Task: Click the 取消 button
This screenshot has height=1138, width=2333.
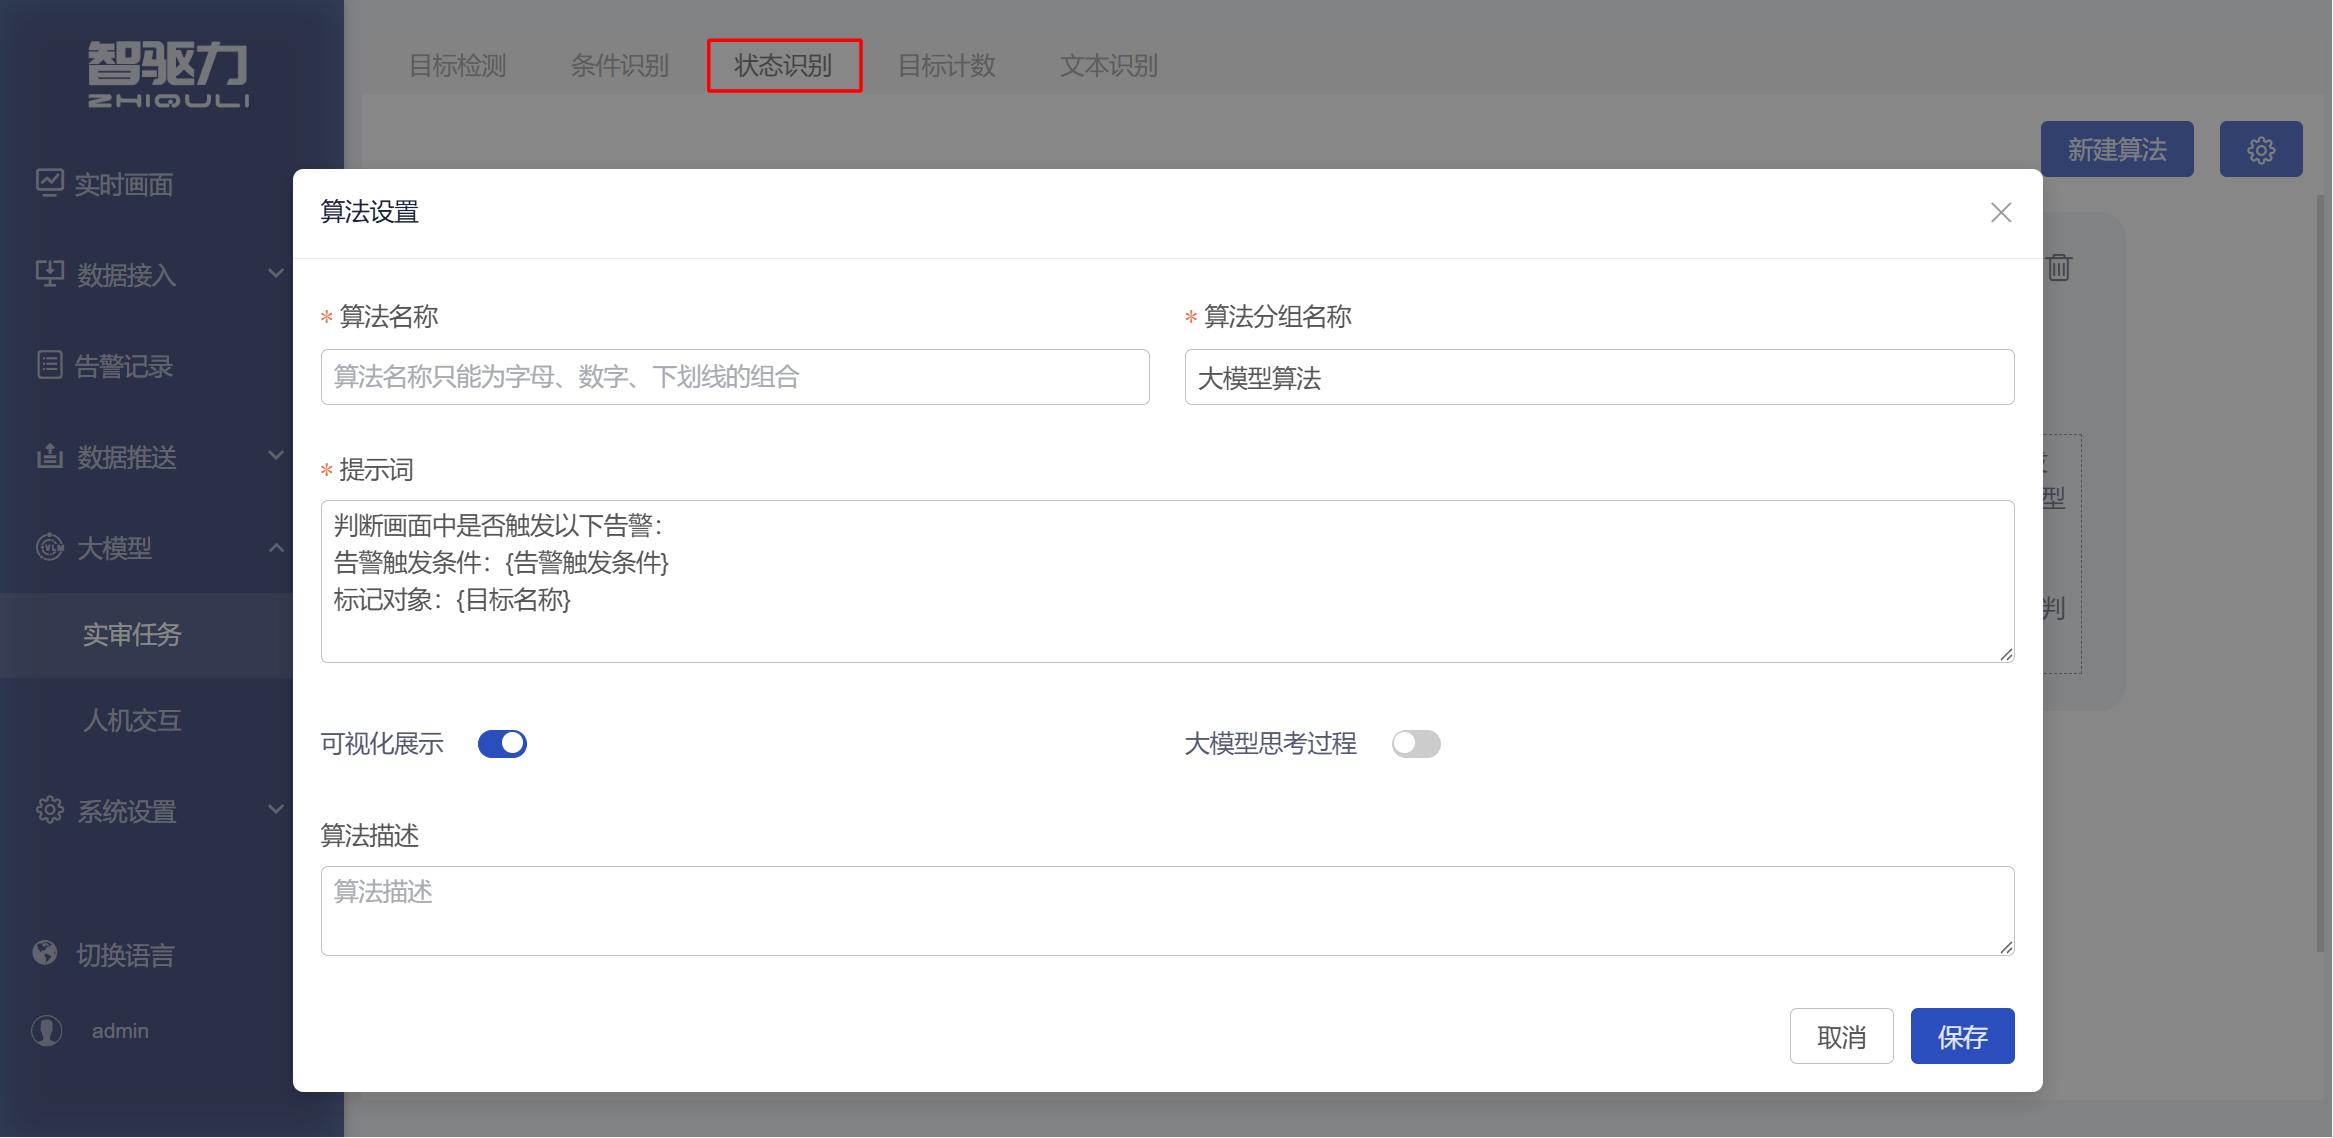Action: tap(1841, 1036)
